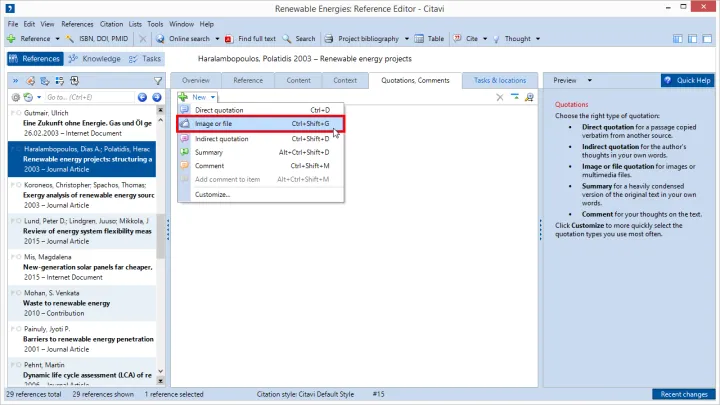
Task: Click ISBN, DOI, PMID toolbar button
Action: click(97, 39)
